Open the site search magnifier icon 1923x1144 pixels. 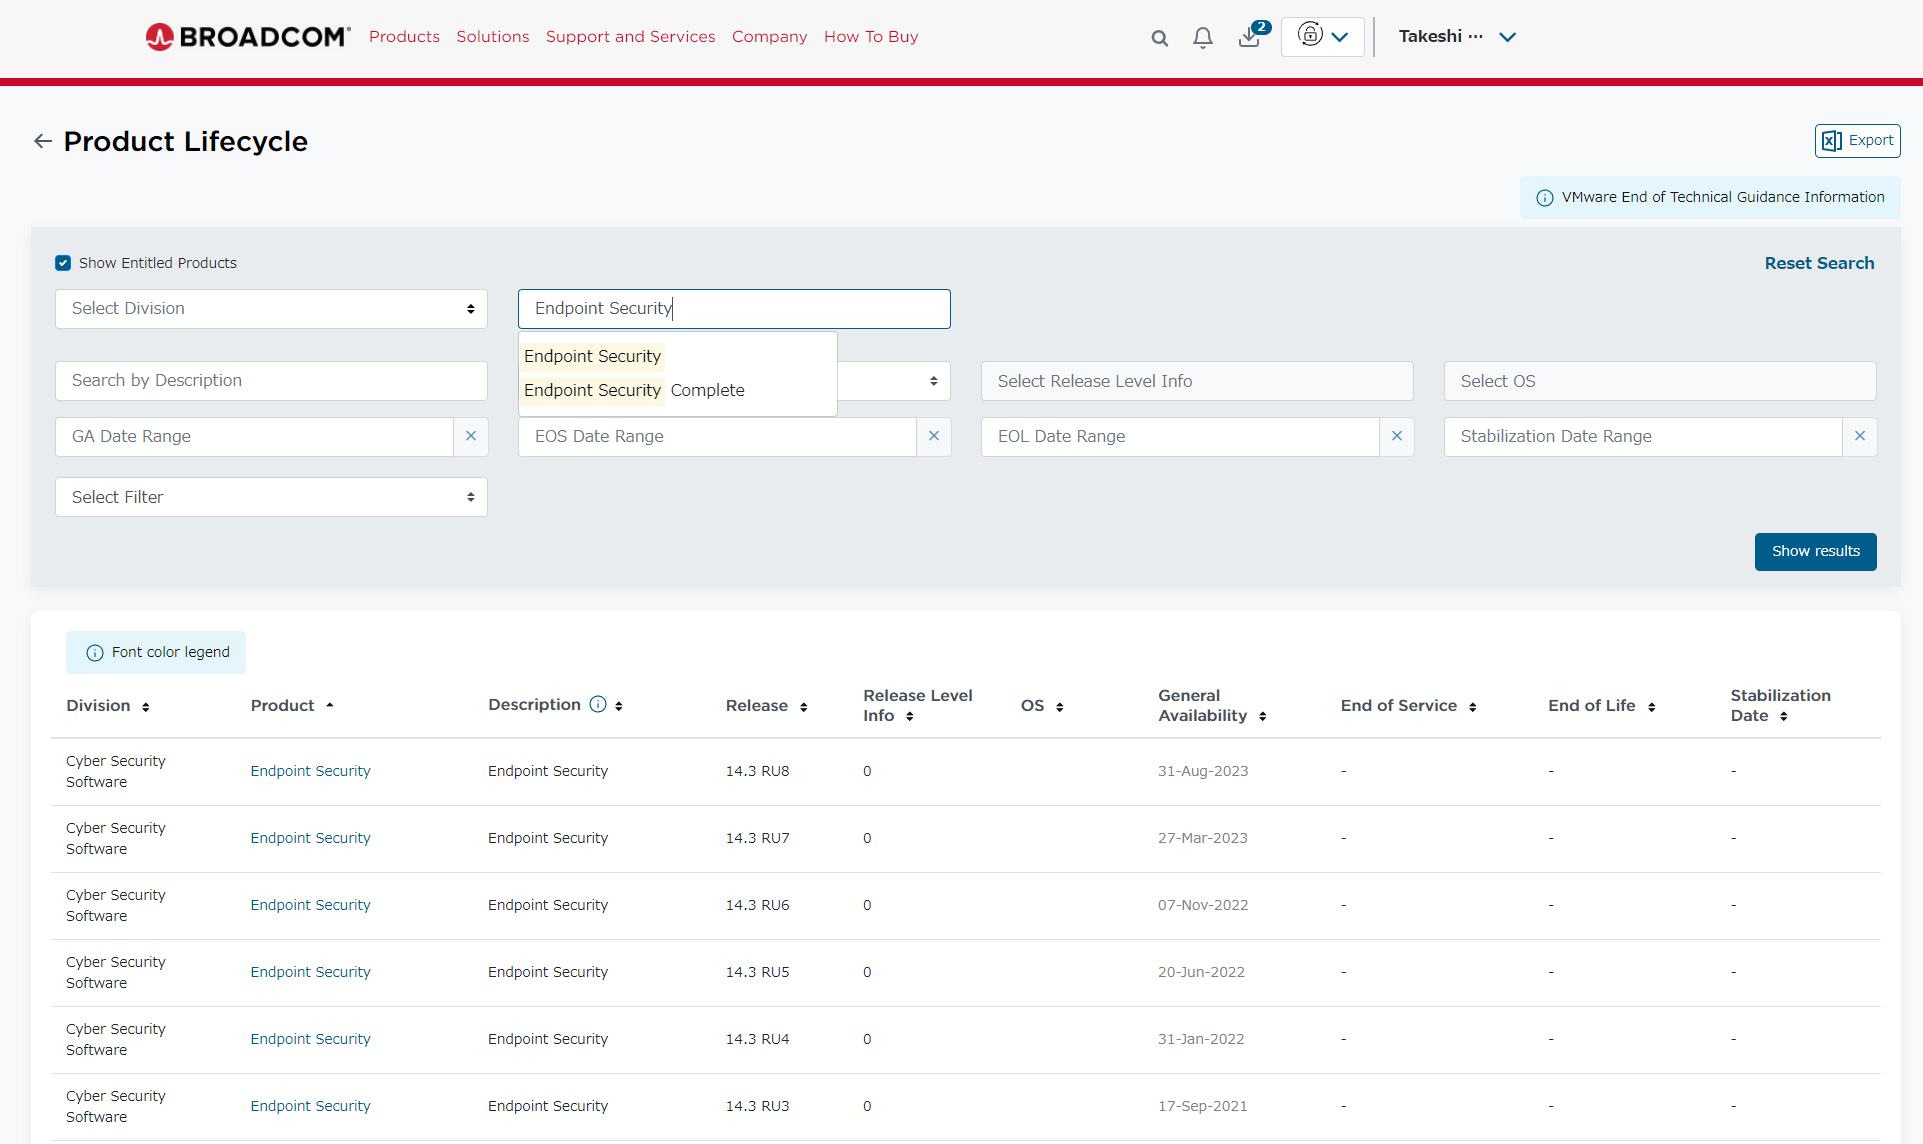(x=1159, y=38)
